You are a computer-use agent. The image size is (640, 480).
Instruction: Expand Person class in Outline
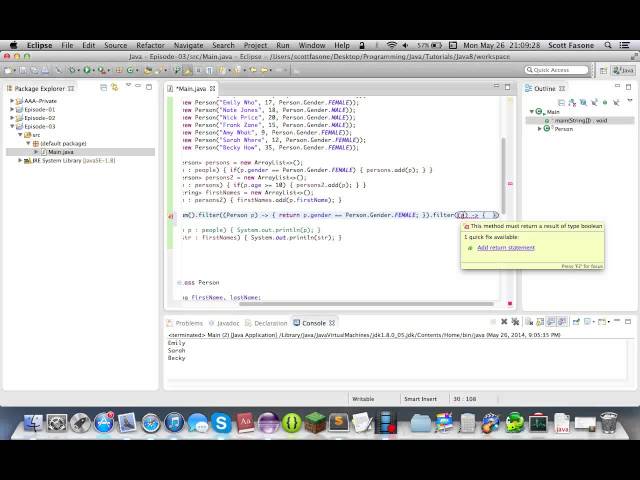540,129
